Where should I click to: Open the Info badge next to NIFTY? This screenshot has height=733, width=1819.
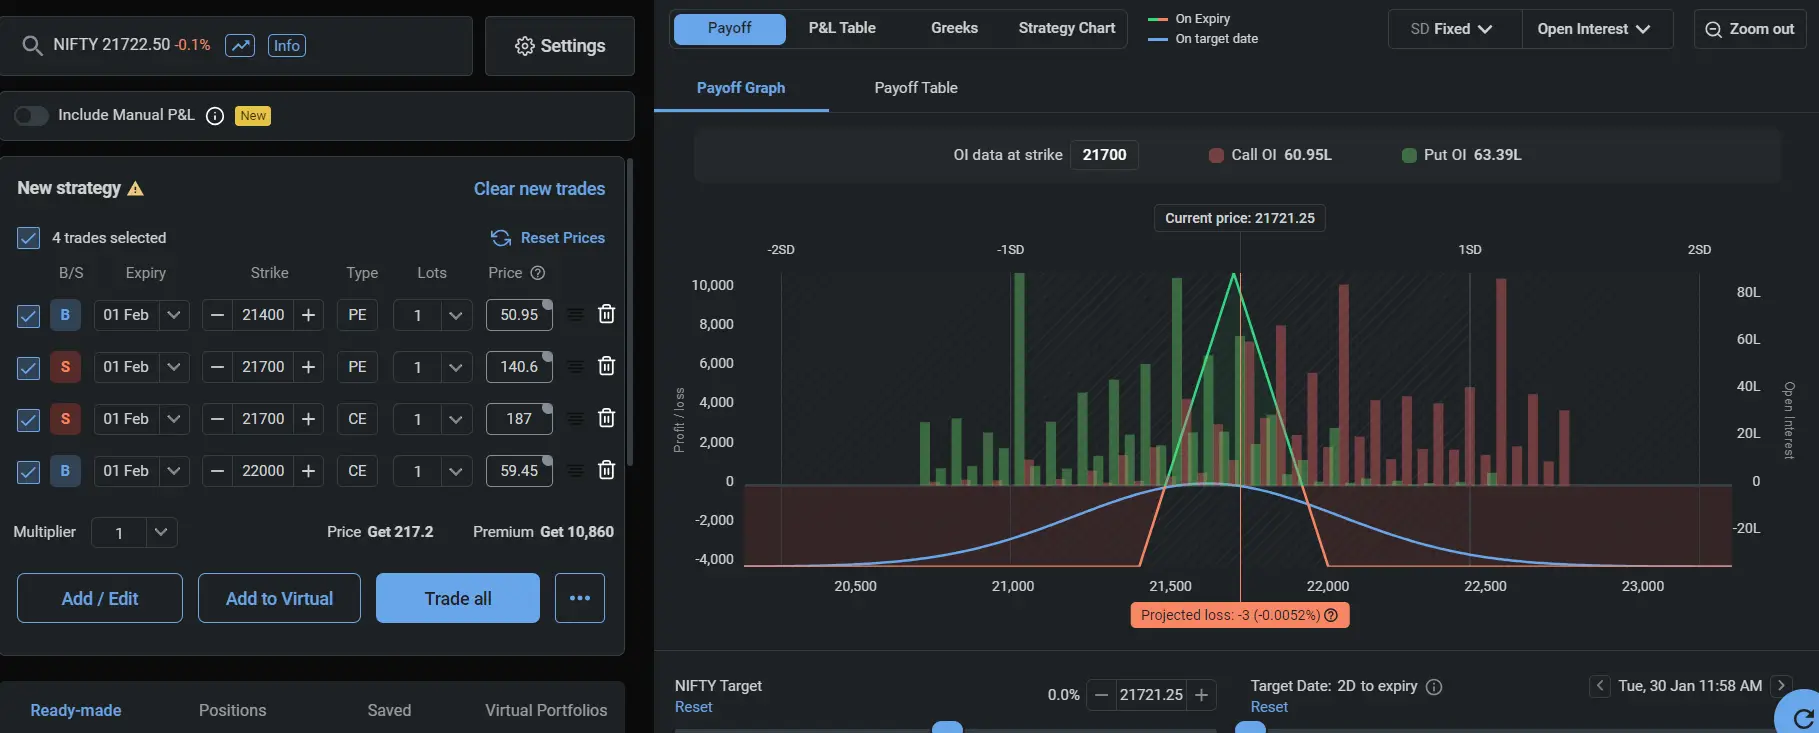tap(287, 45)
